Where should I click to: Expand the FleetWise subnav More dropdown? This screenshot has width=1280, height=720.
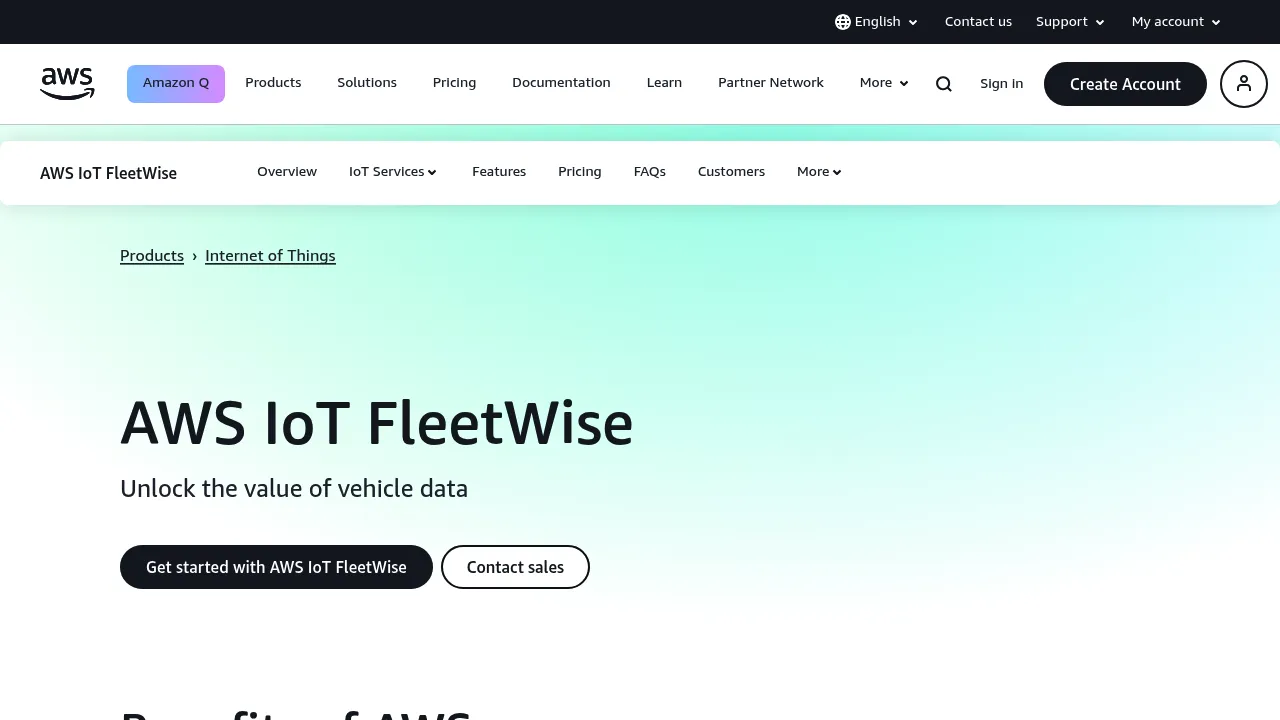819,172
